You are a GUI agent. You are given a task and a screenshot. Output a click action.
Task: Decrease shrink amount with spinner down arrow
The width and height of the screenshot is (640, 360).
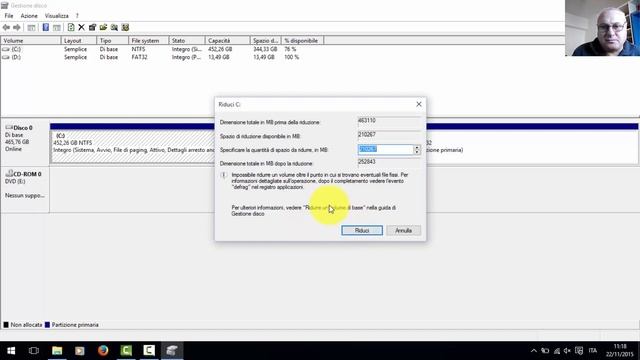tap(417, 152)
